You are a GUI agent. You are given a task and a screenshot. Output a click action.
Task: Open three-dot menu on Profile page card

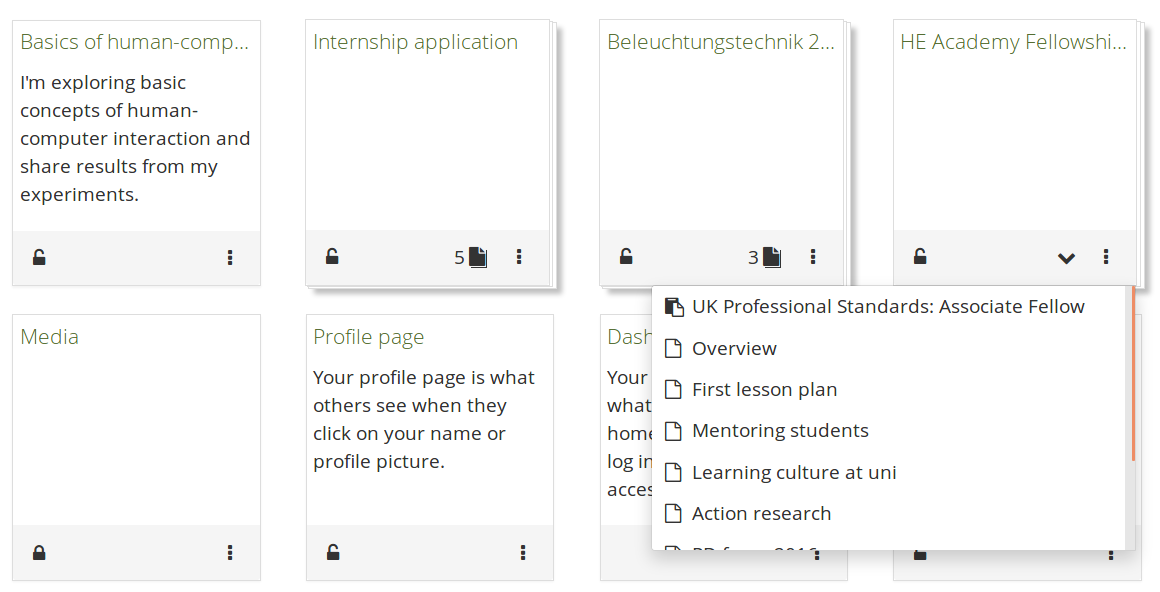[x=523, y=552]
